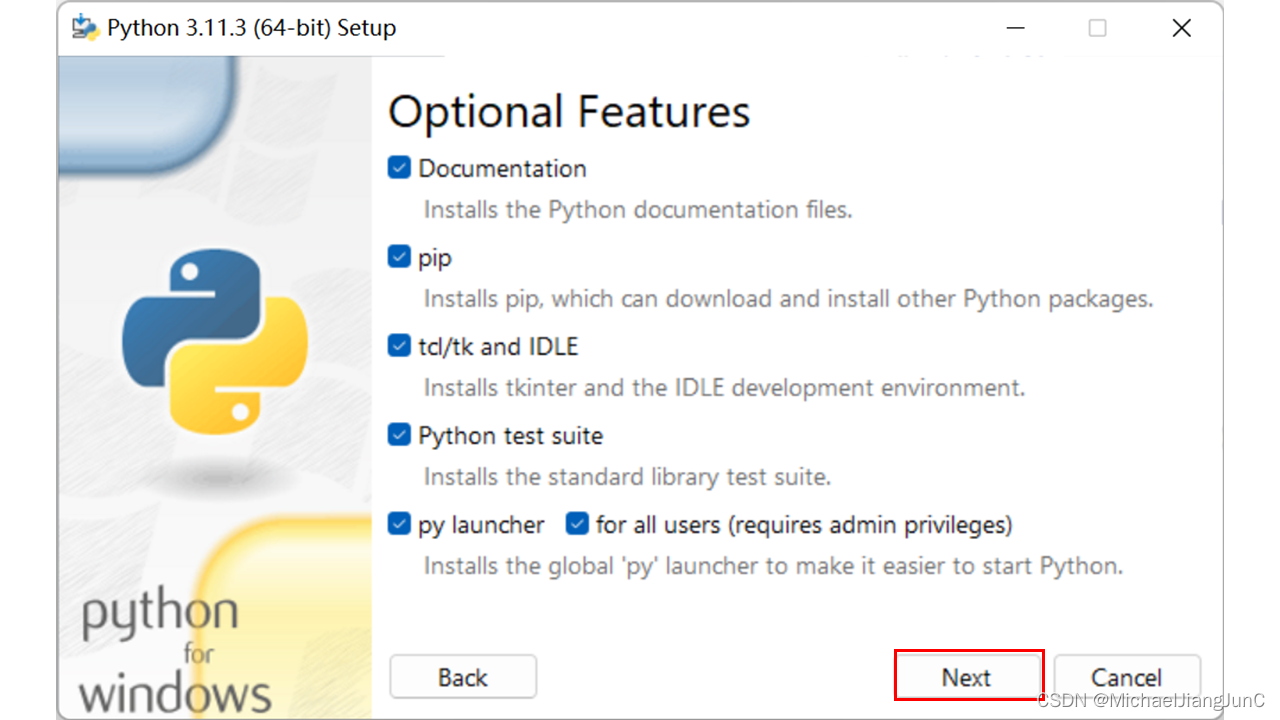
Task: Uncheck the 'for all users' checkbox
Action: point(577,524)
